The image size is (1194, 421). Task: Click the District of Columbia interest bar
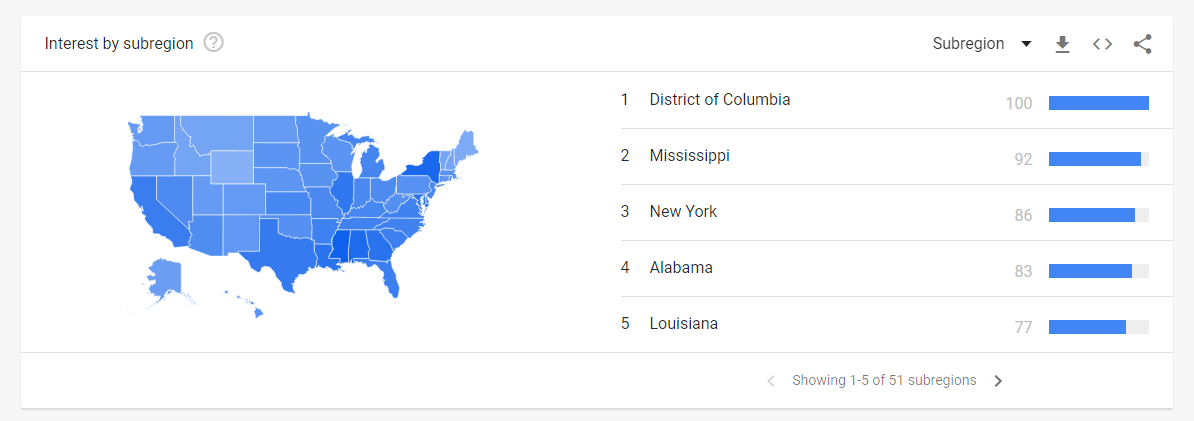pyautogui.click(x=1098, y=103)
